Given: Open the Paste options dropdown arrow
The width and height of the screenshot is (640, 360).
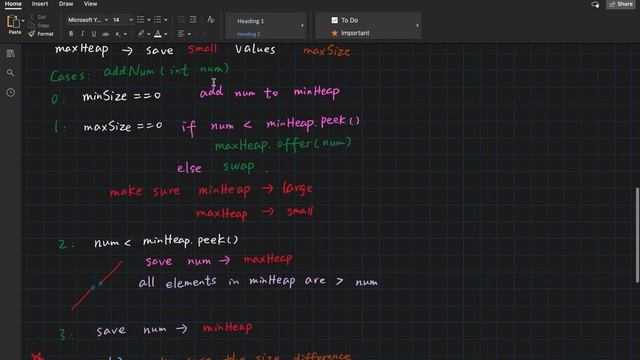Looking at the screenshot, I should pyautogui.click(x=23, y=21).
